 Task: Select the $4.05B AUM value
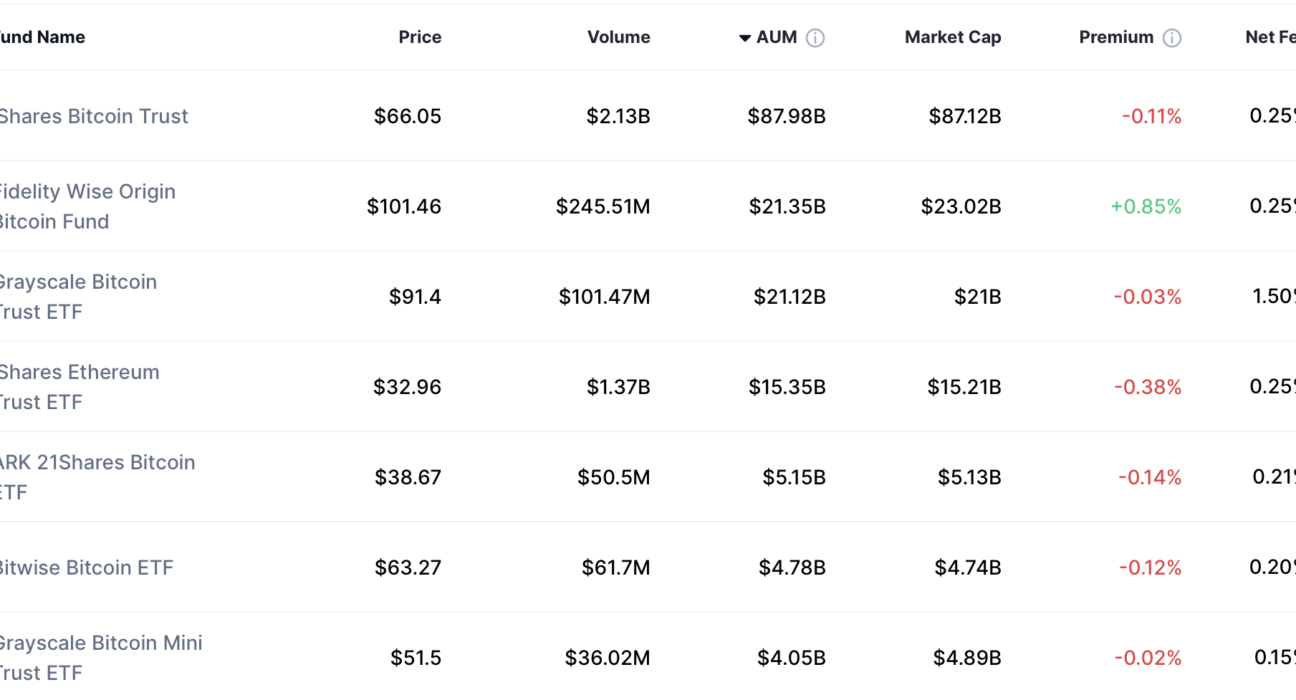[x=792, y=657]
